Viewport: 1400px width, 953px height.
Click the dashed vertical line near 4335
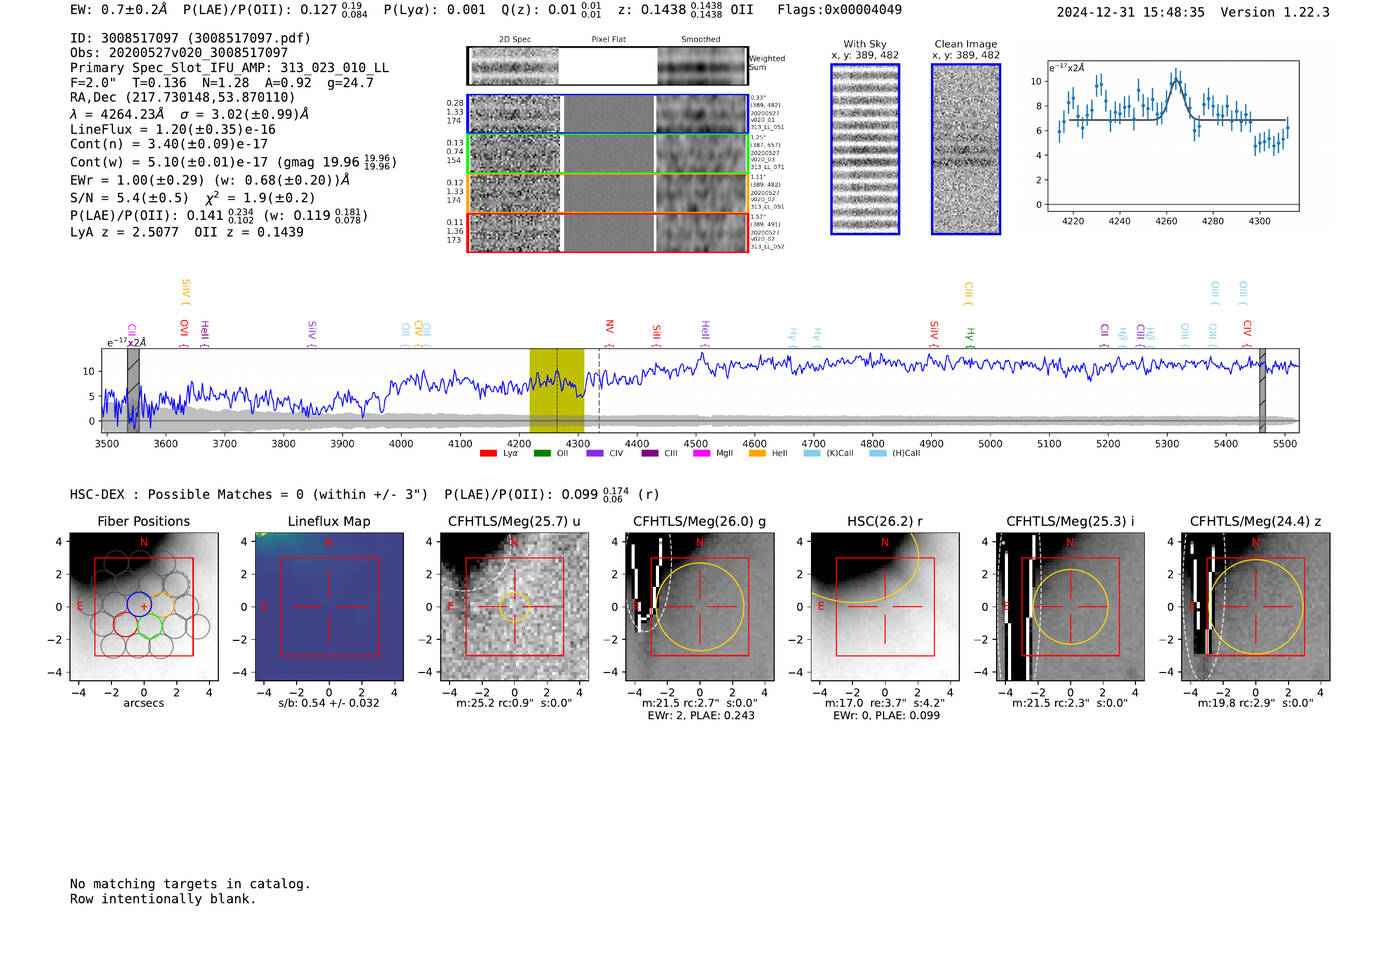599,390
